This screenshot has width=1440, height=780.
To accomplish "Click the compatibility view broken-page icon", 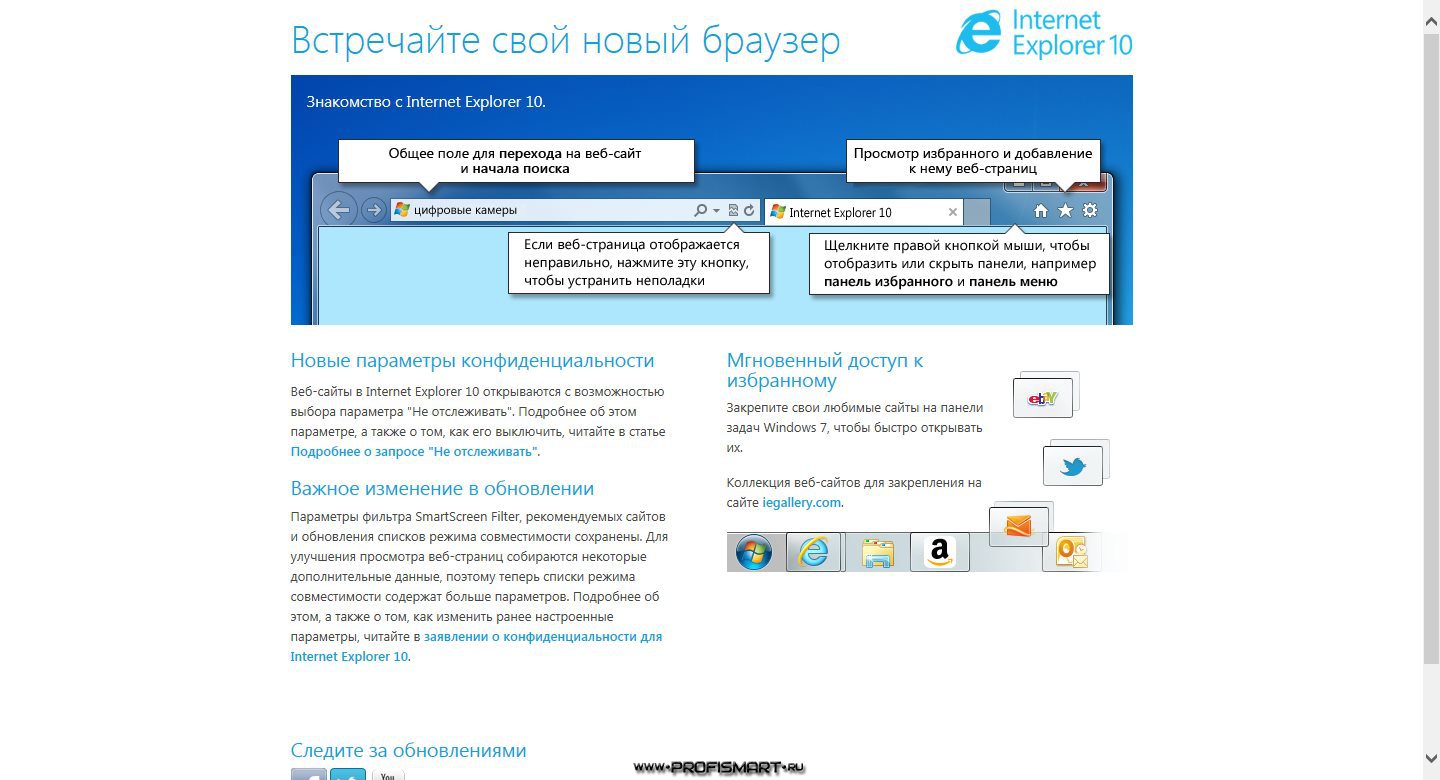I will click(x=733, y=210).
